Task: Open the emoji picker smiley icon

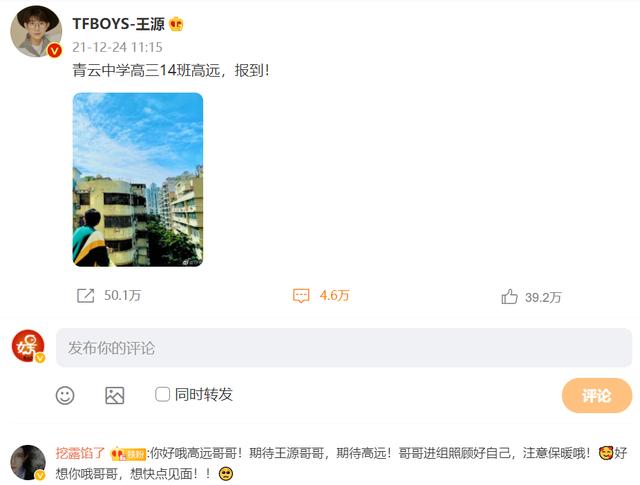Action: 65,395
